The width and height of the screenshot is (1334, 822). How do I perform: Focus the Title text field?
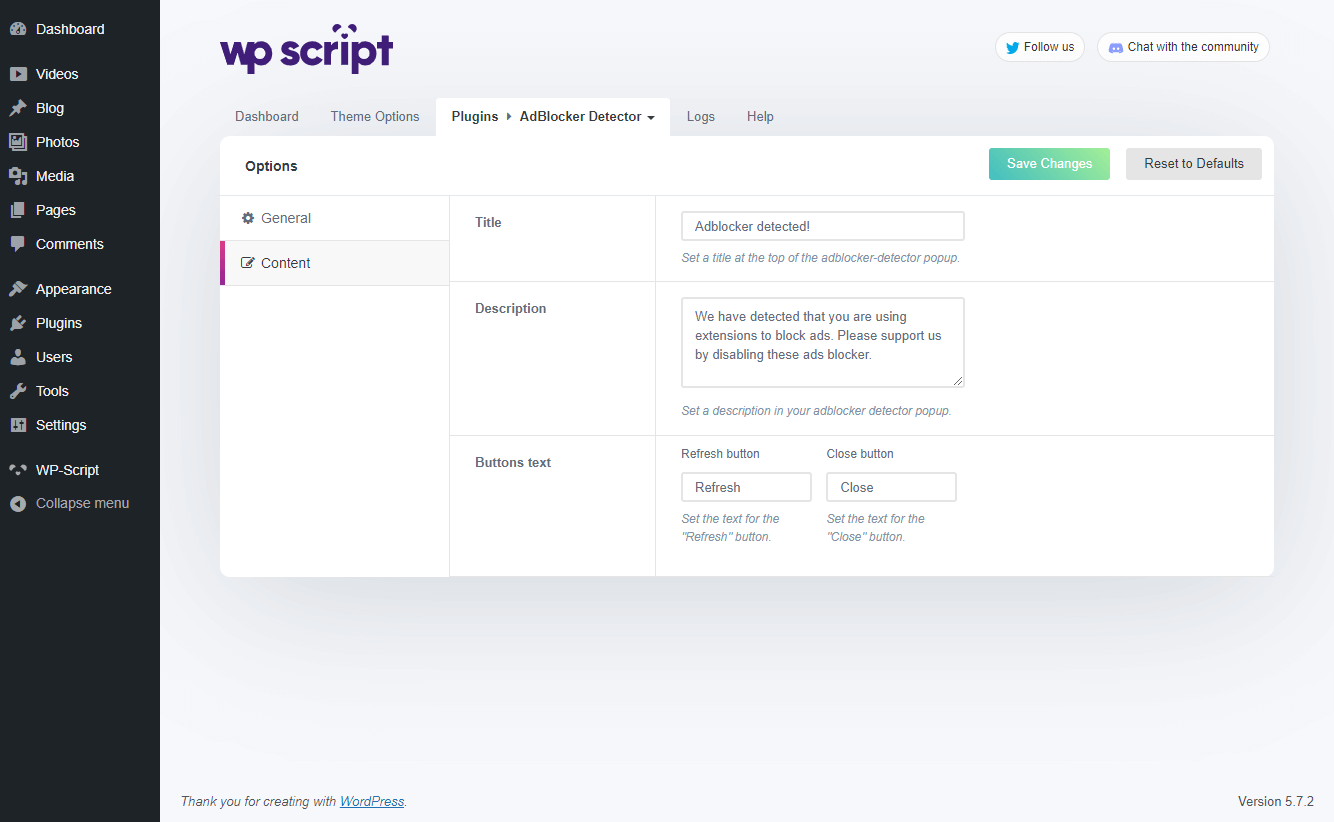click(822, 226)
